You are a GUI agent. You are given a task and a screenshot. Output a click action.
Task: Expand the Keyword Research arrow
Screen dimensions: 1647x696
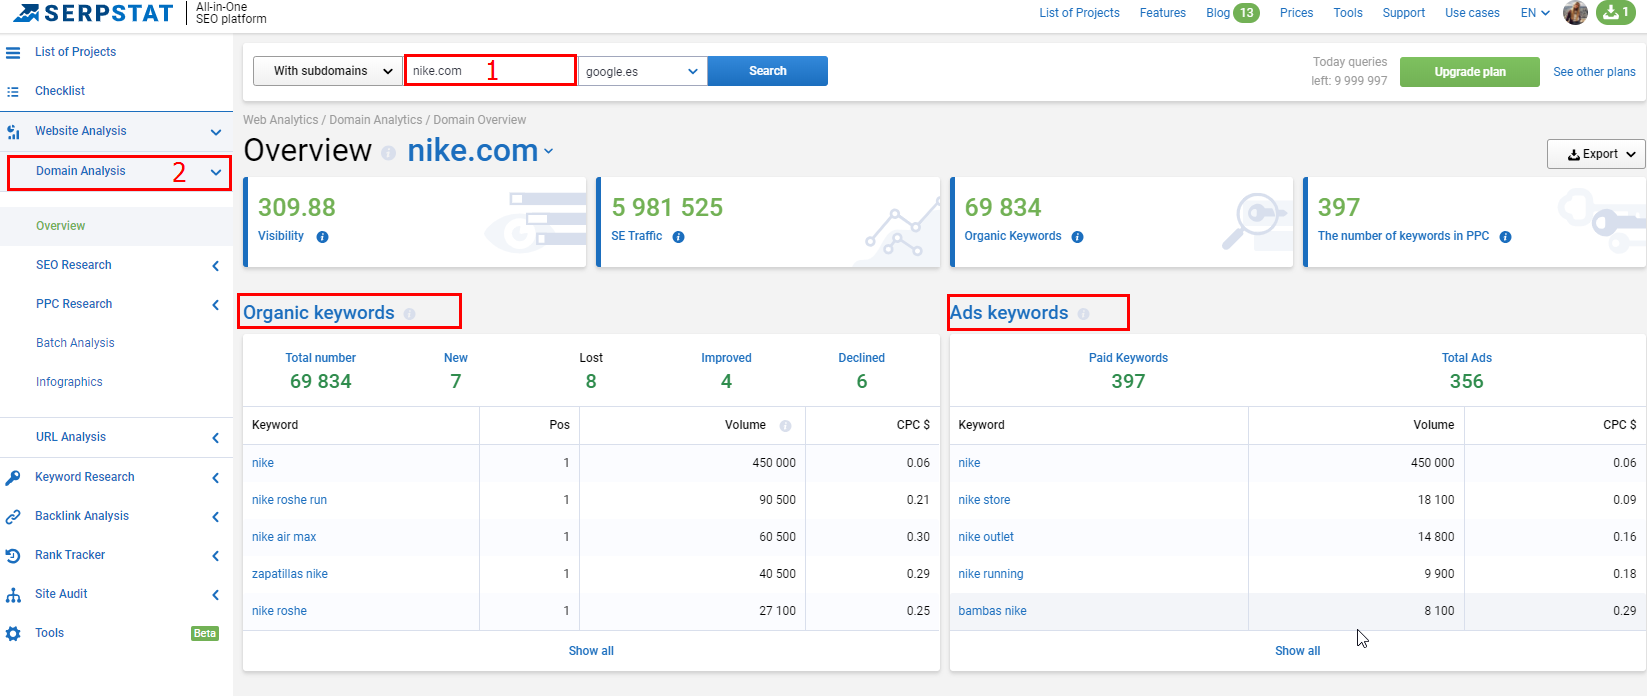pyautogui.click(x=215, y=478)
